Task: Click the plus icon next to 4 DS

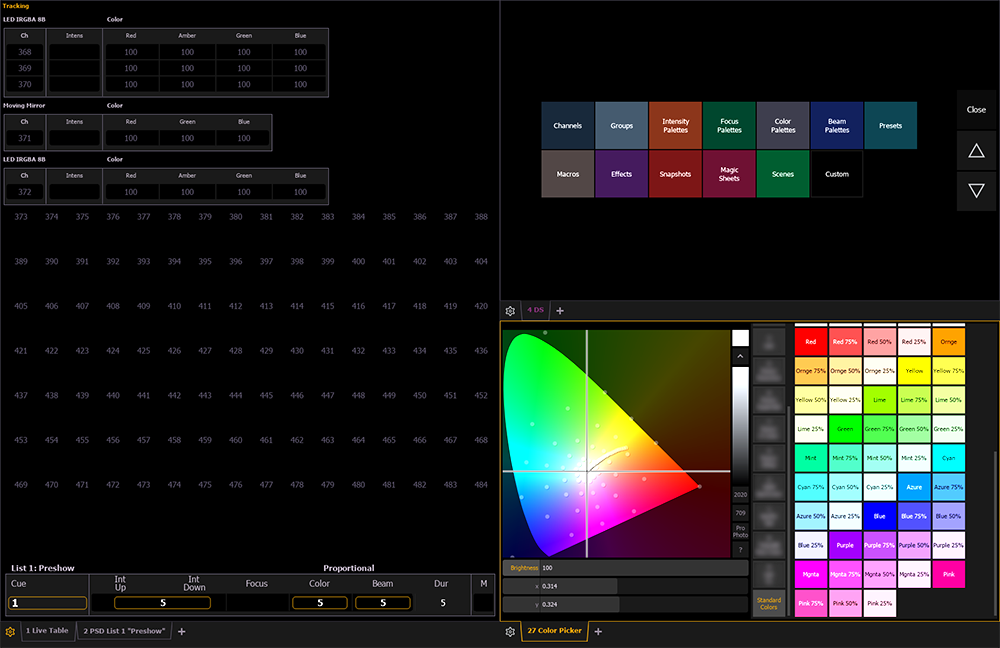Action: point(560,311)
